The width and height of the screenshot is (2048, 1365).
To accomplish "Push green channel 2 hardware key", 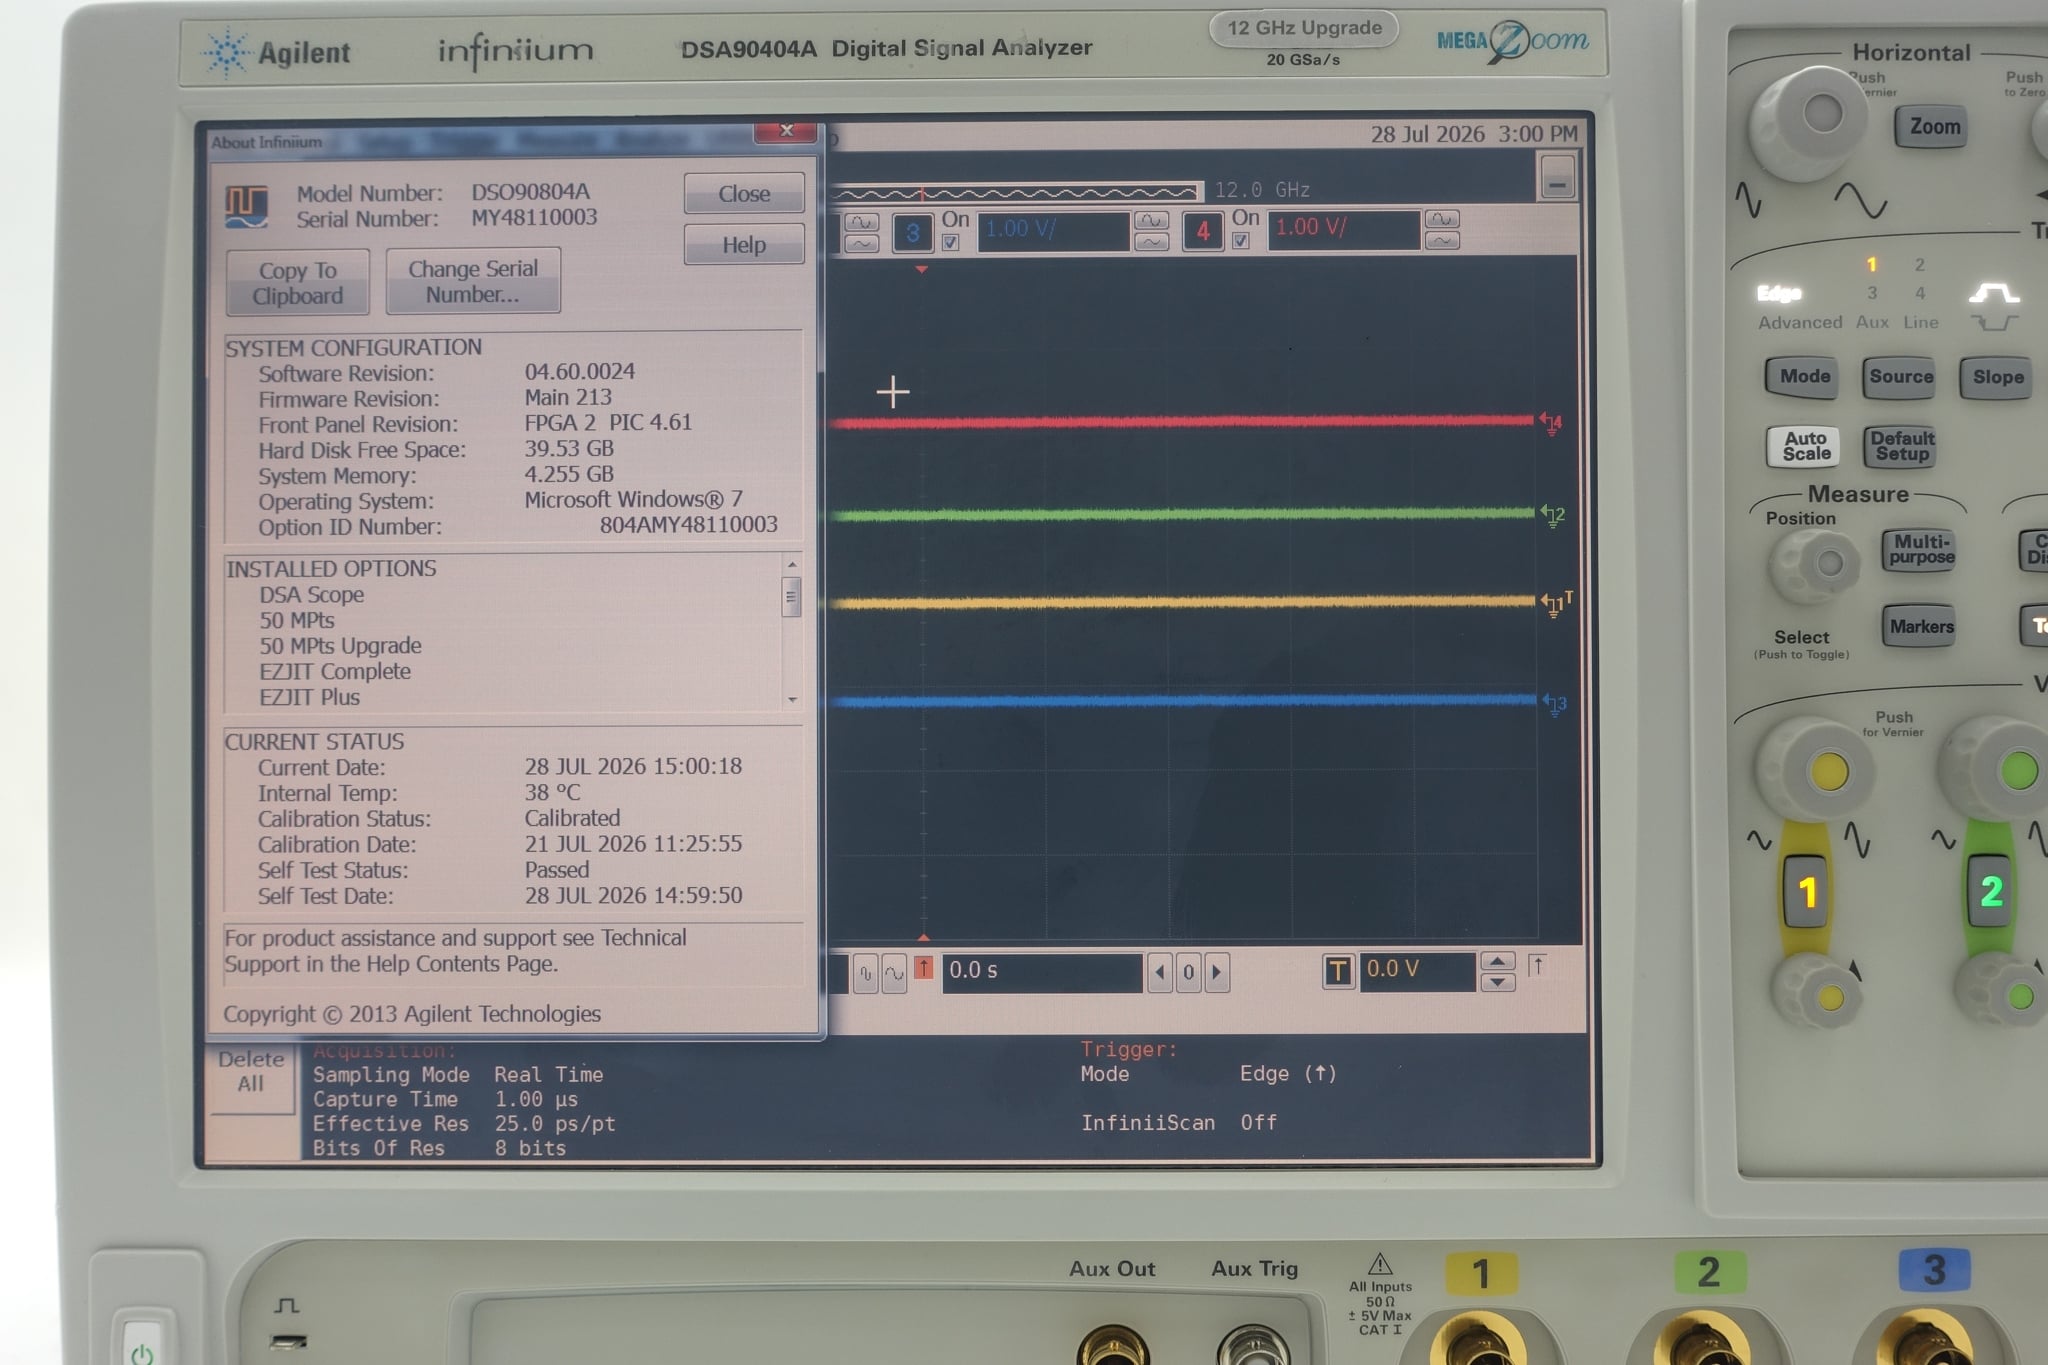I will point(1990,890).
